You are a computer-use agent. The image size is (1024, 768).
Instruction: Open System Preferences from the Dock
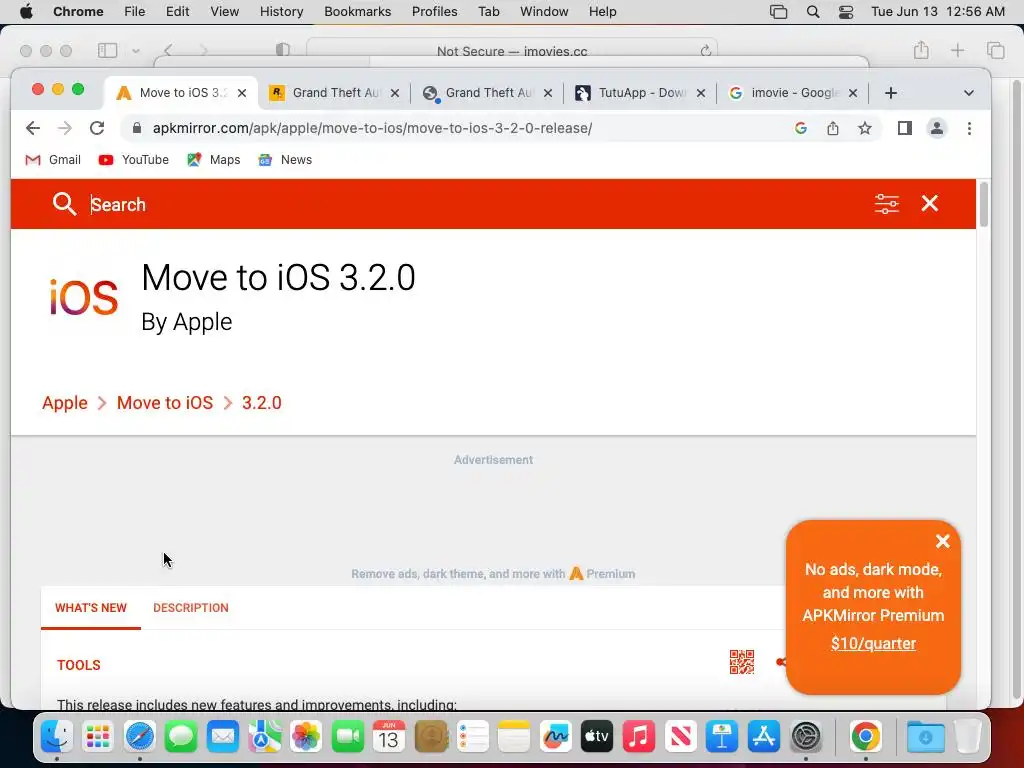[806, 737]
